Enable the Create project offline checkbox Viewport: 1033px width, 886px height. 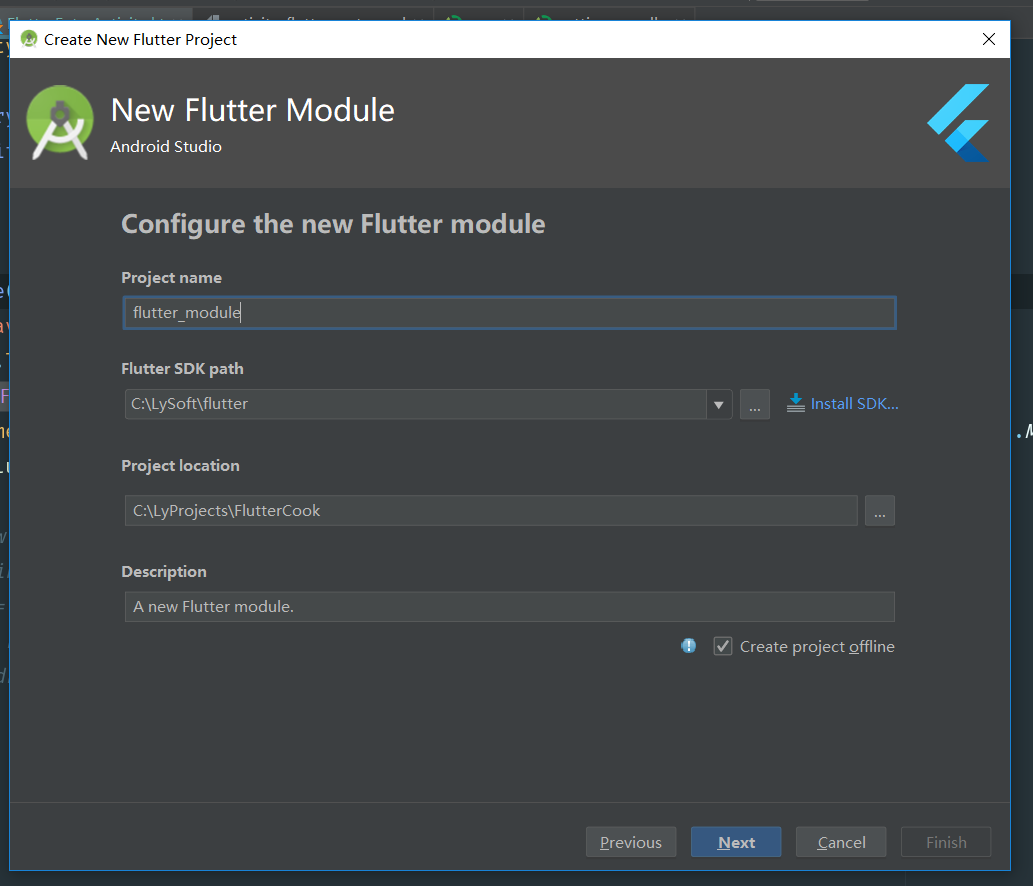(x=722, y=646)
